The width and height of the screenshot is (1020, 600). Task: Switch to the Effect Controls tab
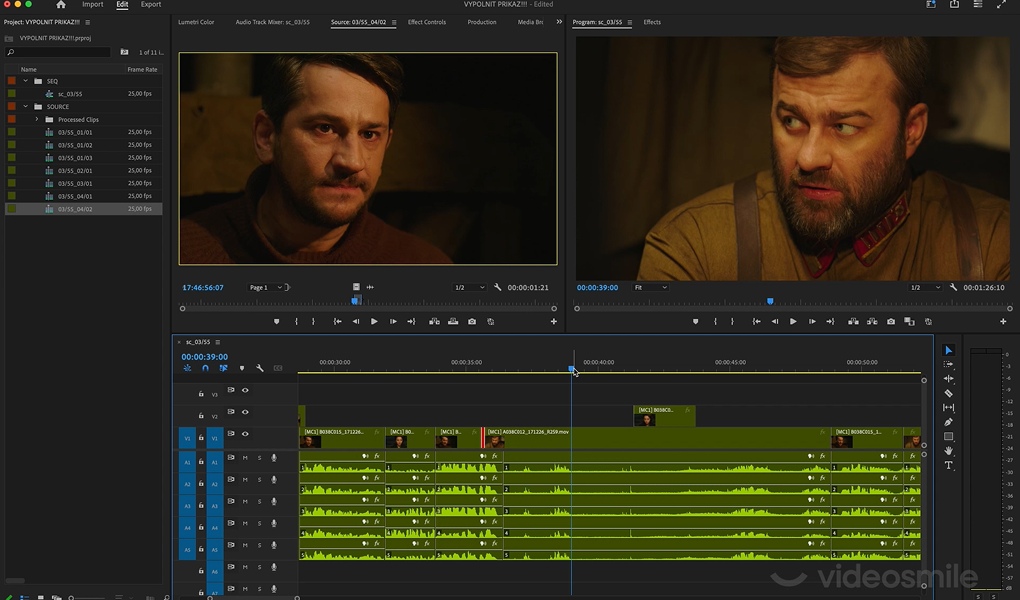coord(427,22)
